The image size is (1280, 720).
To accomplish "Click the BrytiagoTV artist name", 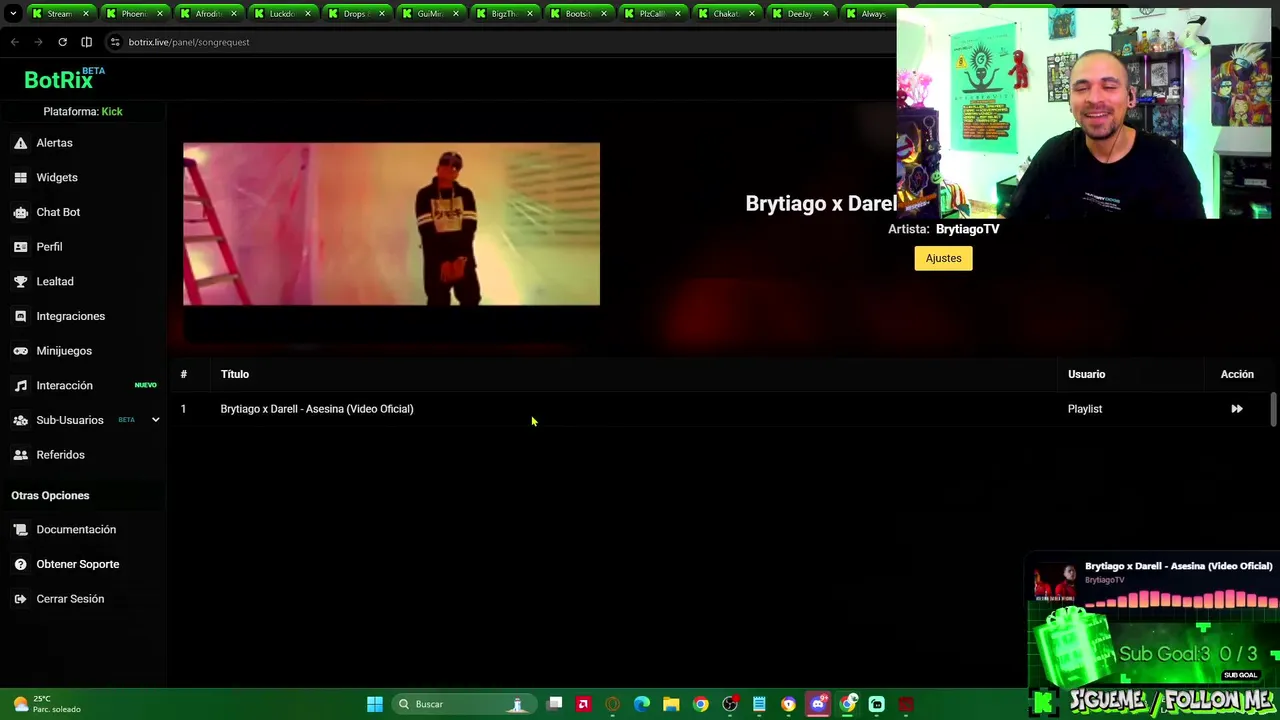I will click(x=967, y=229).
